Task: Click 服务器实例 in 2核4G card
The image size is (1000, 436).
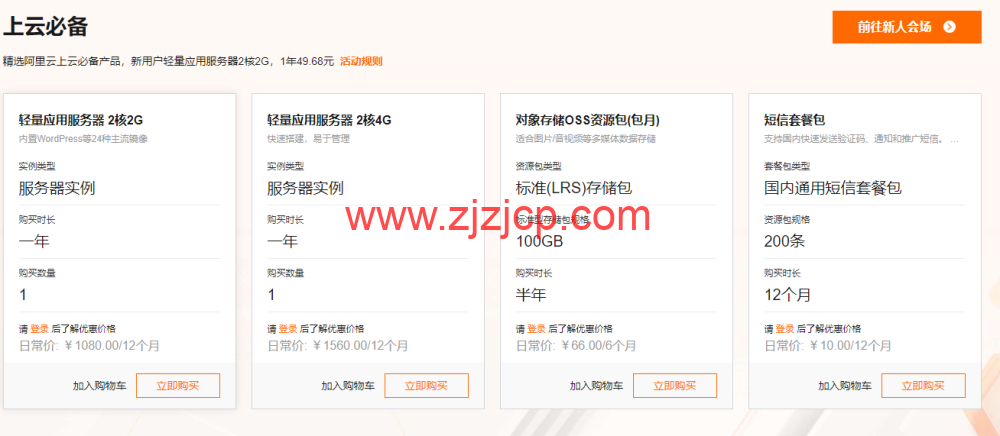Action: pos(305,188)
